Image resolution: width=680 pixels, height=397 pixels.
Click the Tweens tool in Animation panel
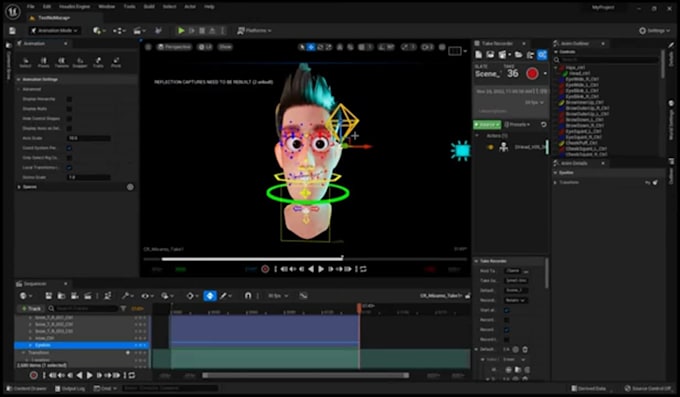(62, 62)
